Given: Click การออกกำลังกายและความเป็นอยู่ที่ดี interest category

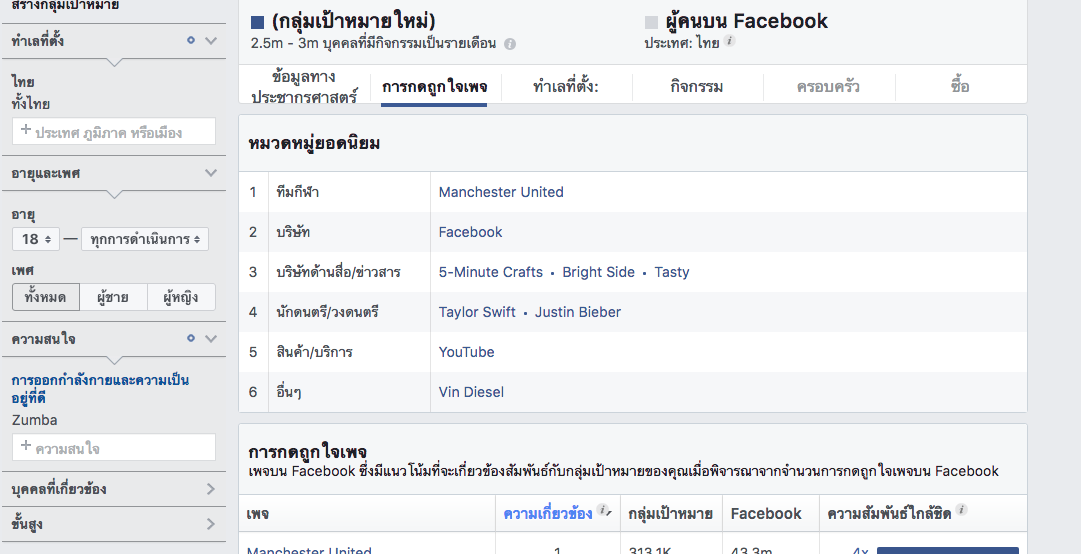Looking at the screenshot, I should 100,389.
